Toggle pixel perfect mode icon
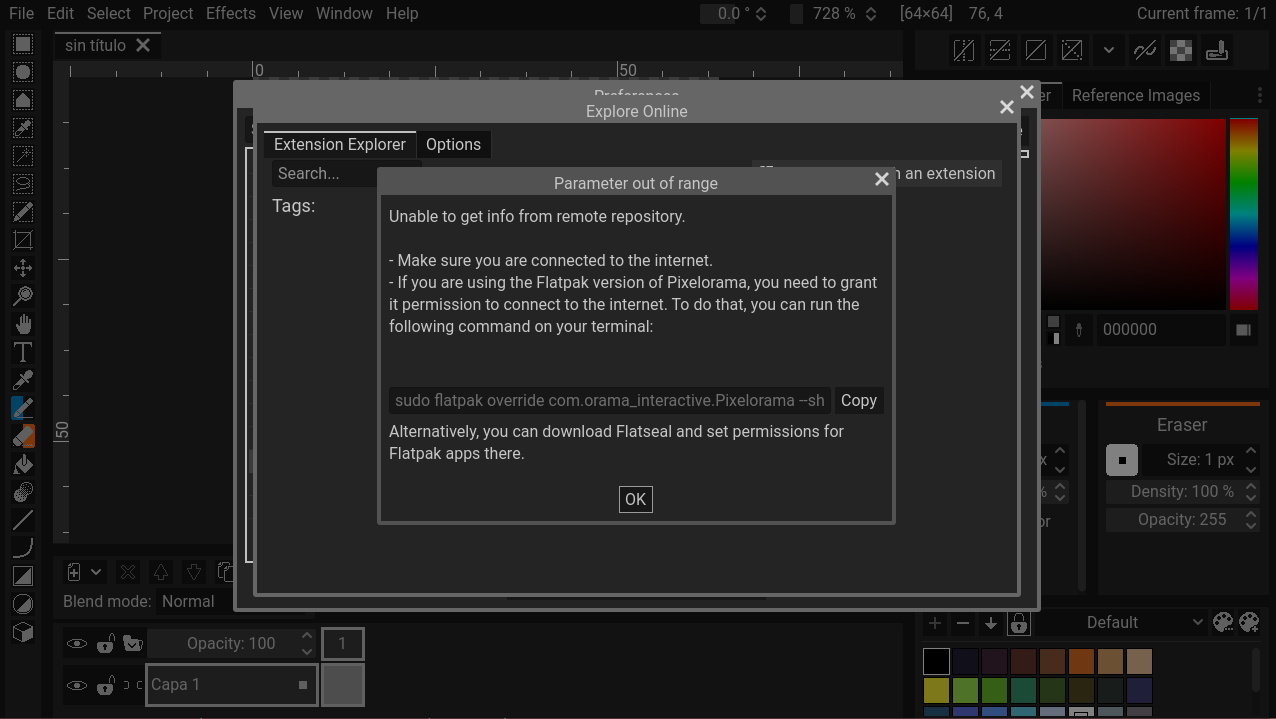Screen dimensions: 1276x719 pos(1145,50)
